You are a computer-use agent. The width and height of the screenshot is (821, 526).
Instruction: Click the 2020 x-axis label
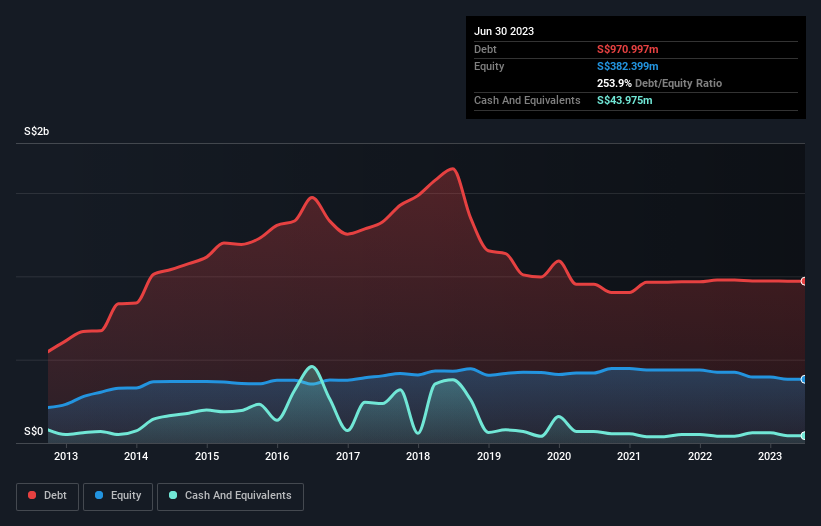[x=559, y=456]
